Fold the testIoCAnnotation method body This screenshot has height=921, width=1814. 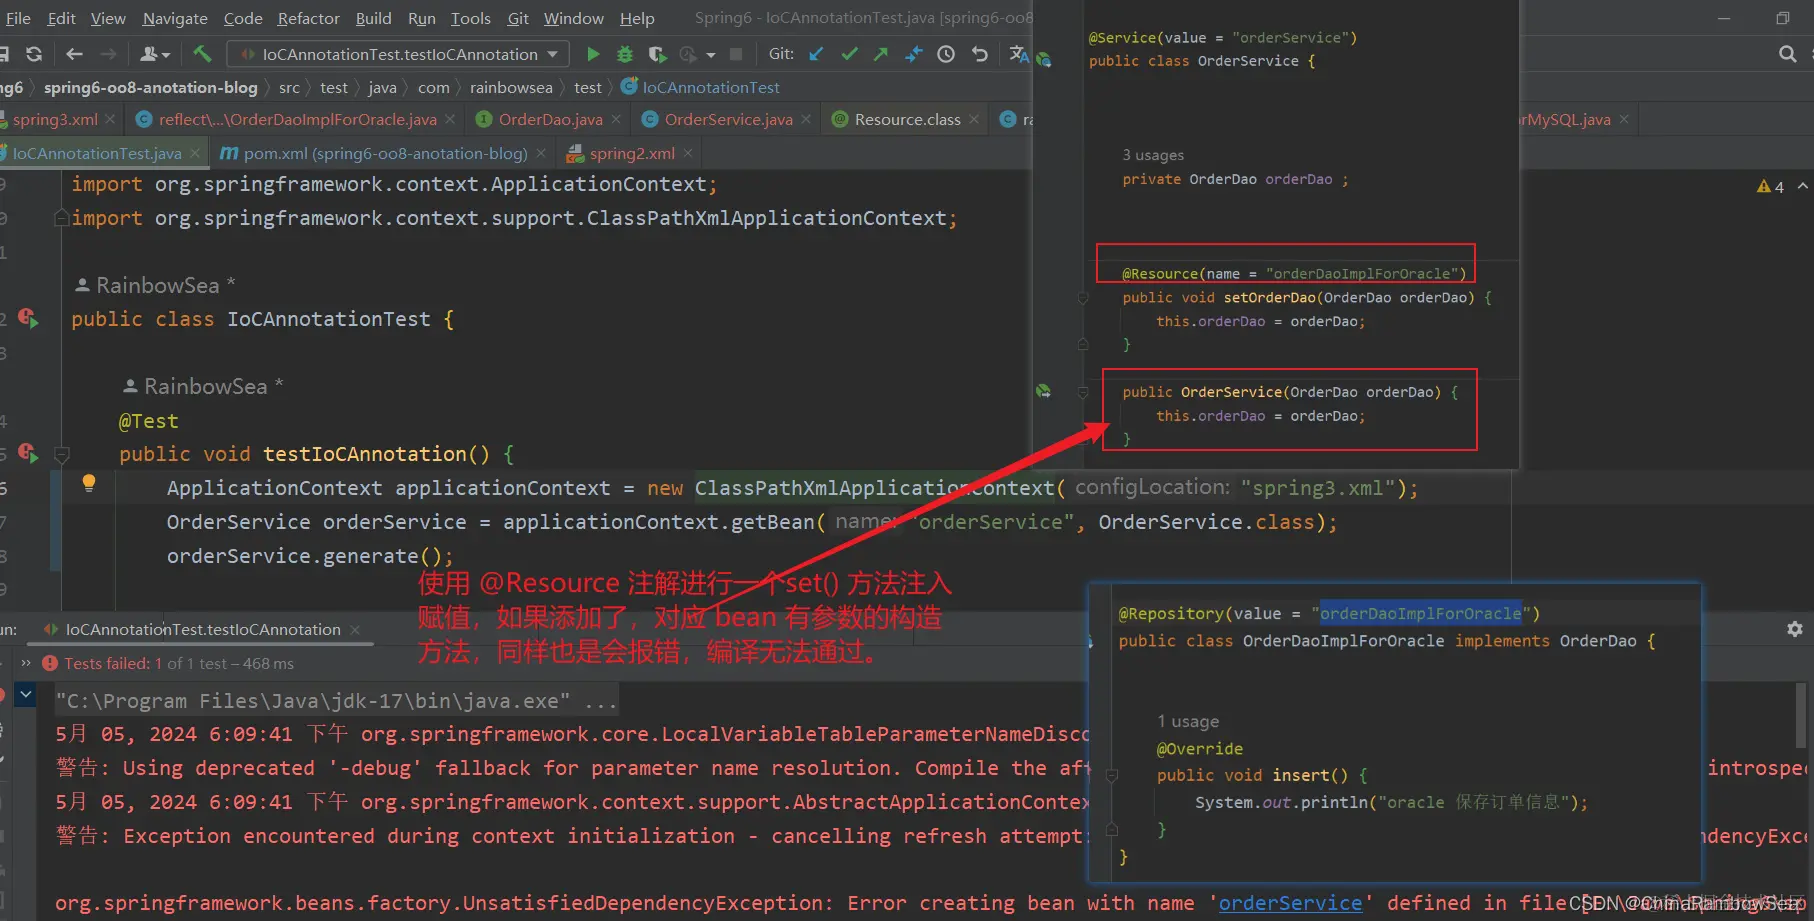coord(62,455)
